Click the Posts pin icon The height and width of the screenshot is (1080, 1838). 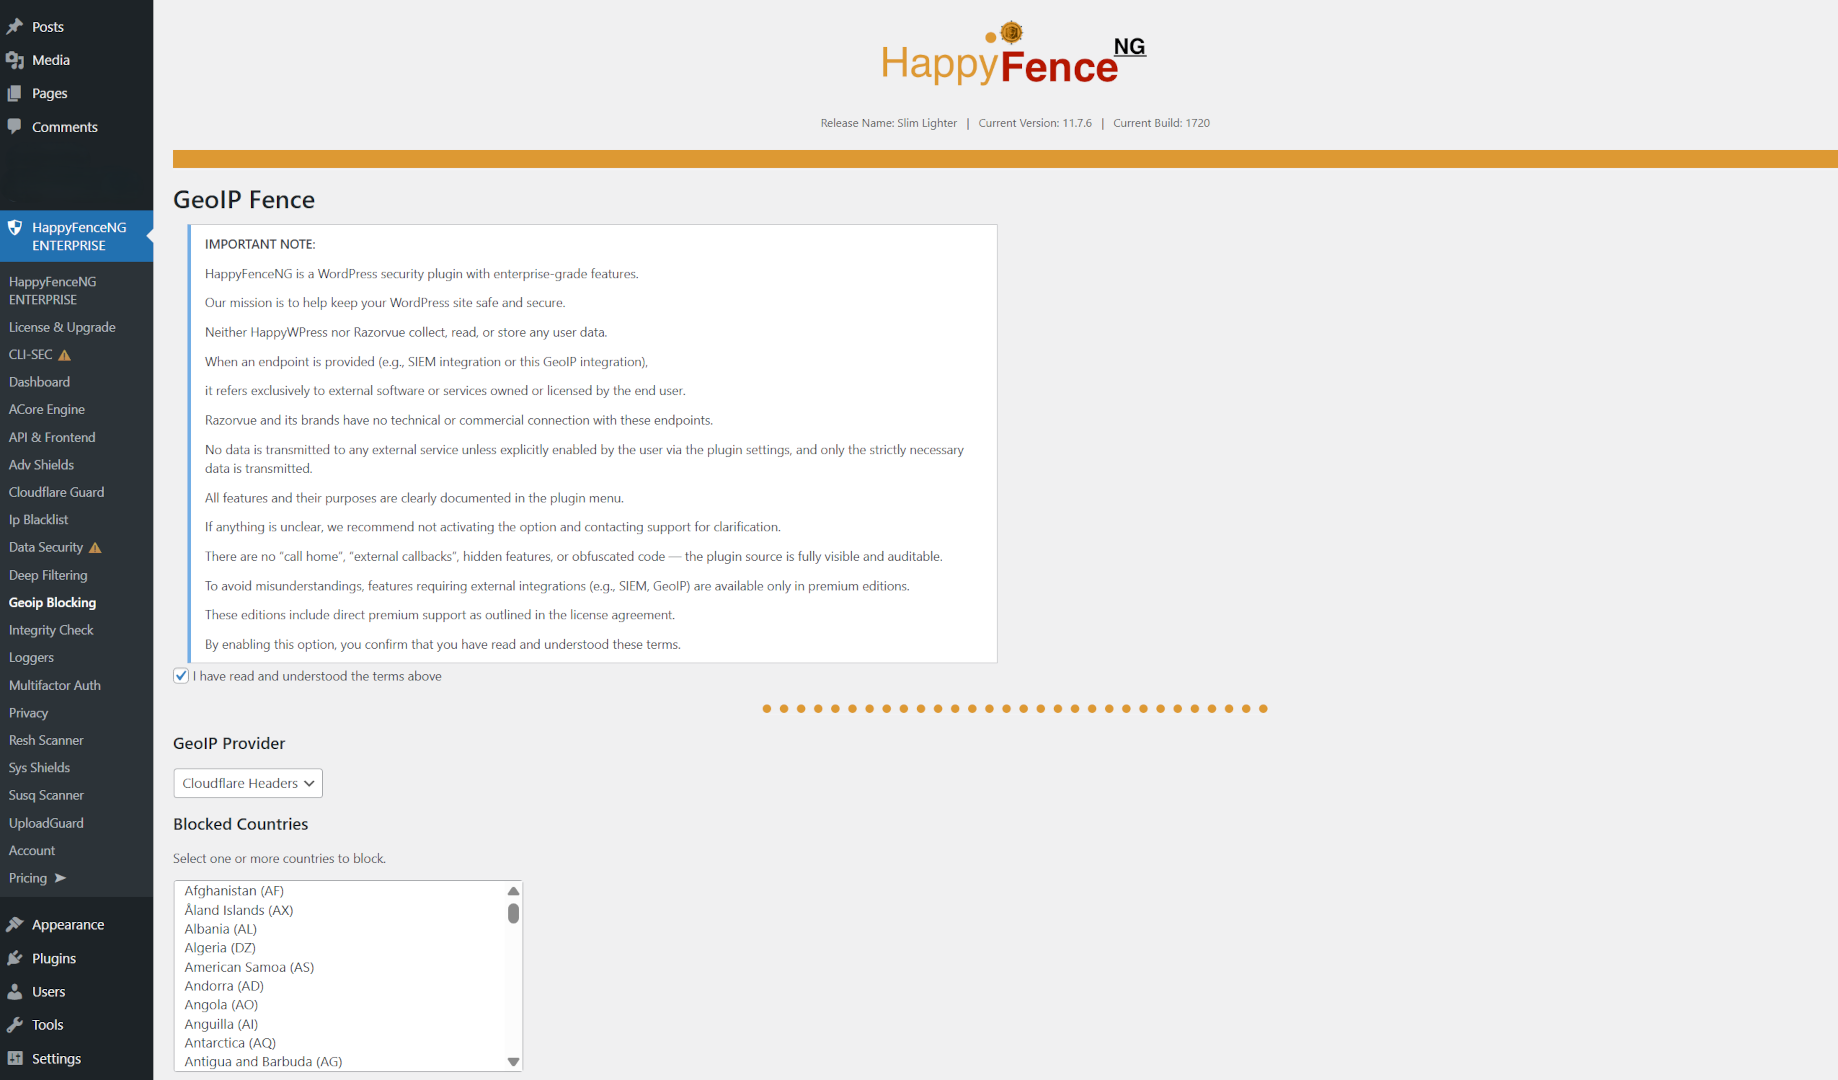[x=15, y=27]
